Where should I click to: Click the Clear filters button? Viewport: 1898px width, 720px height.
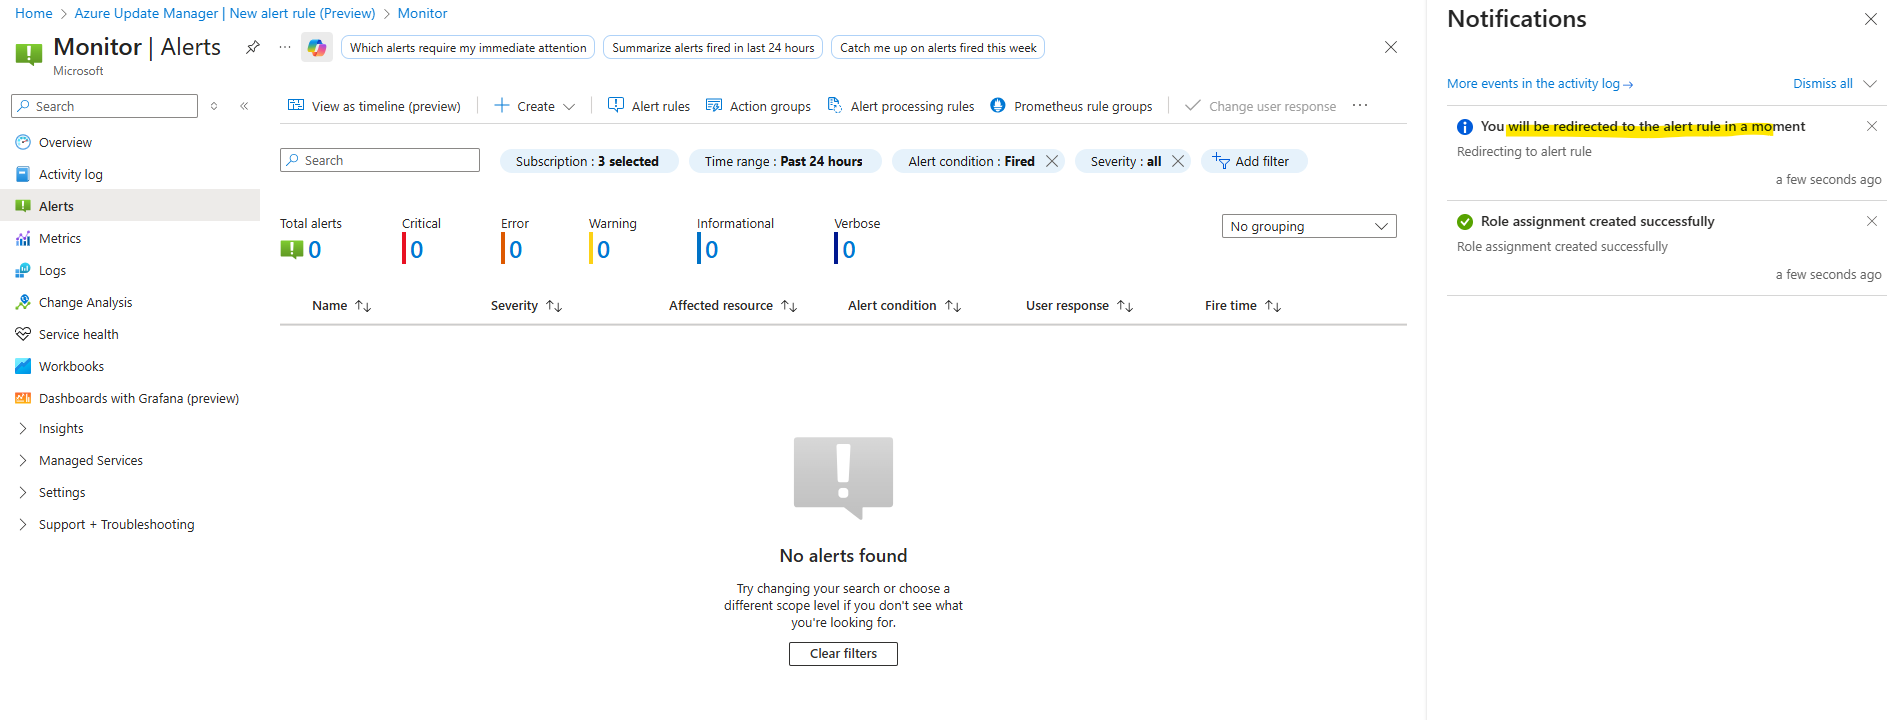843,653
